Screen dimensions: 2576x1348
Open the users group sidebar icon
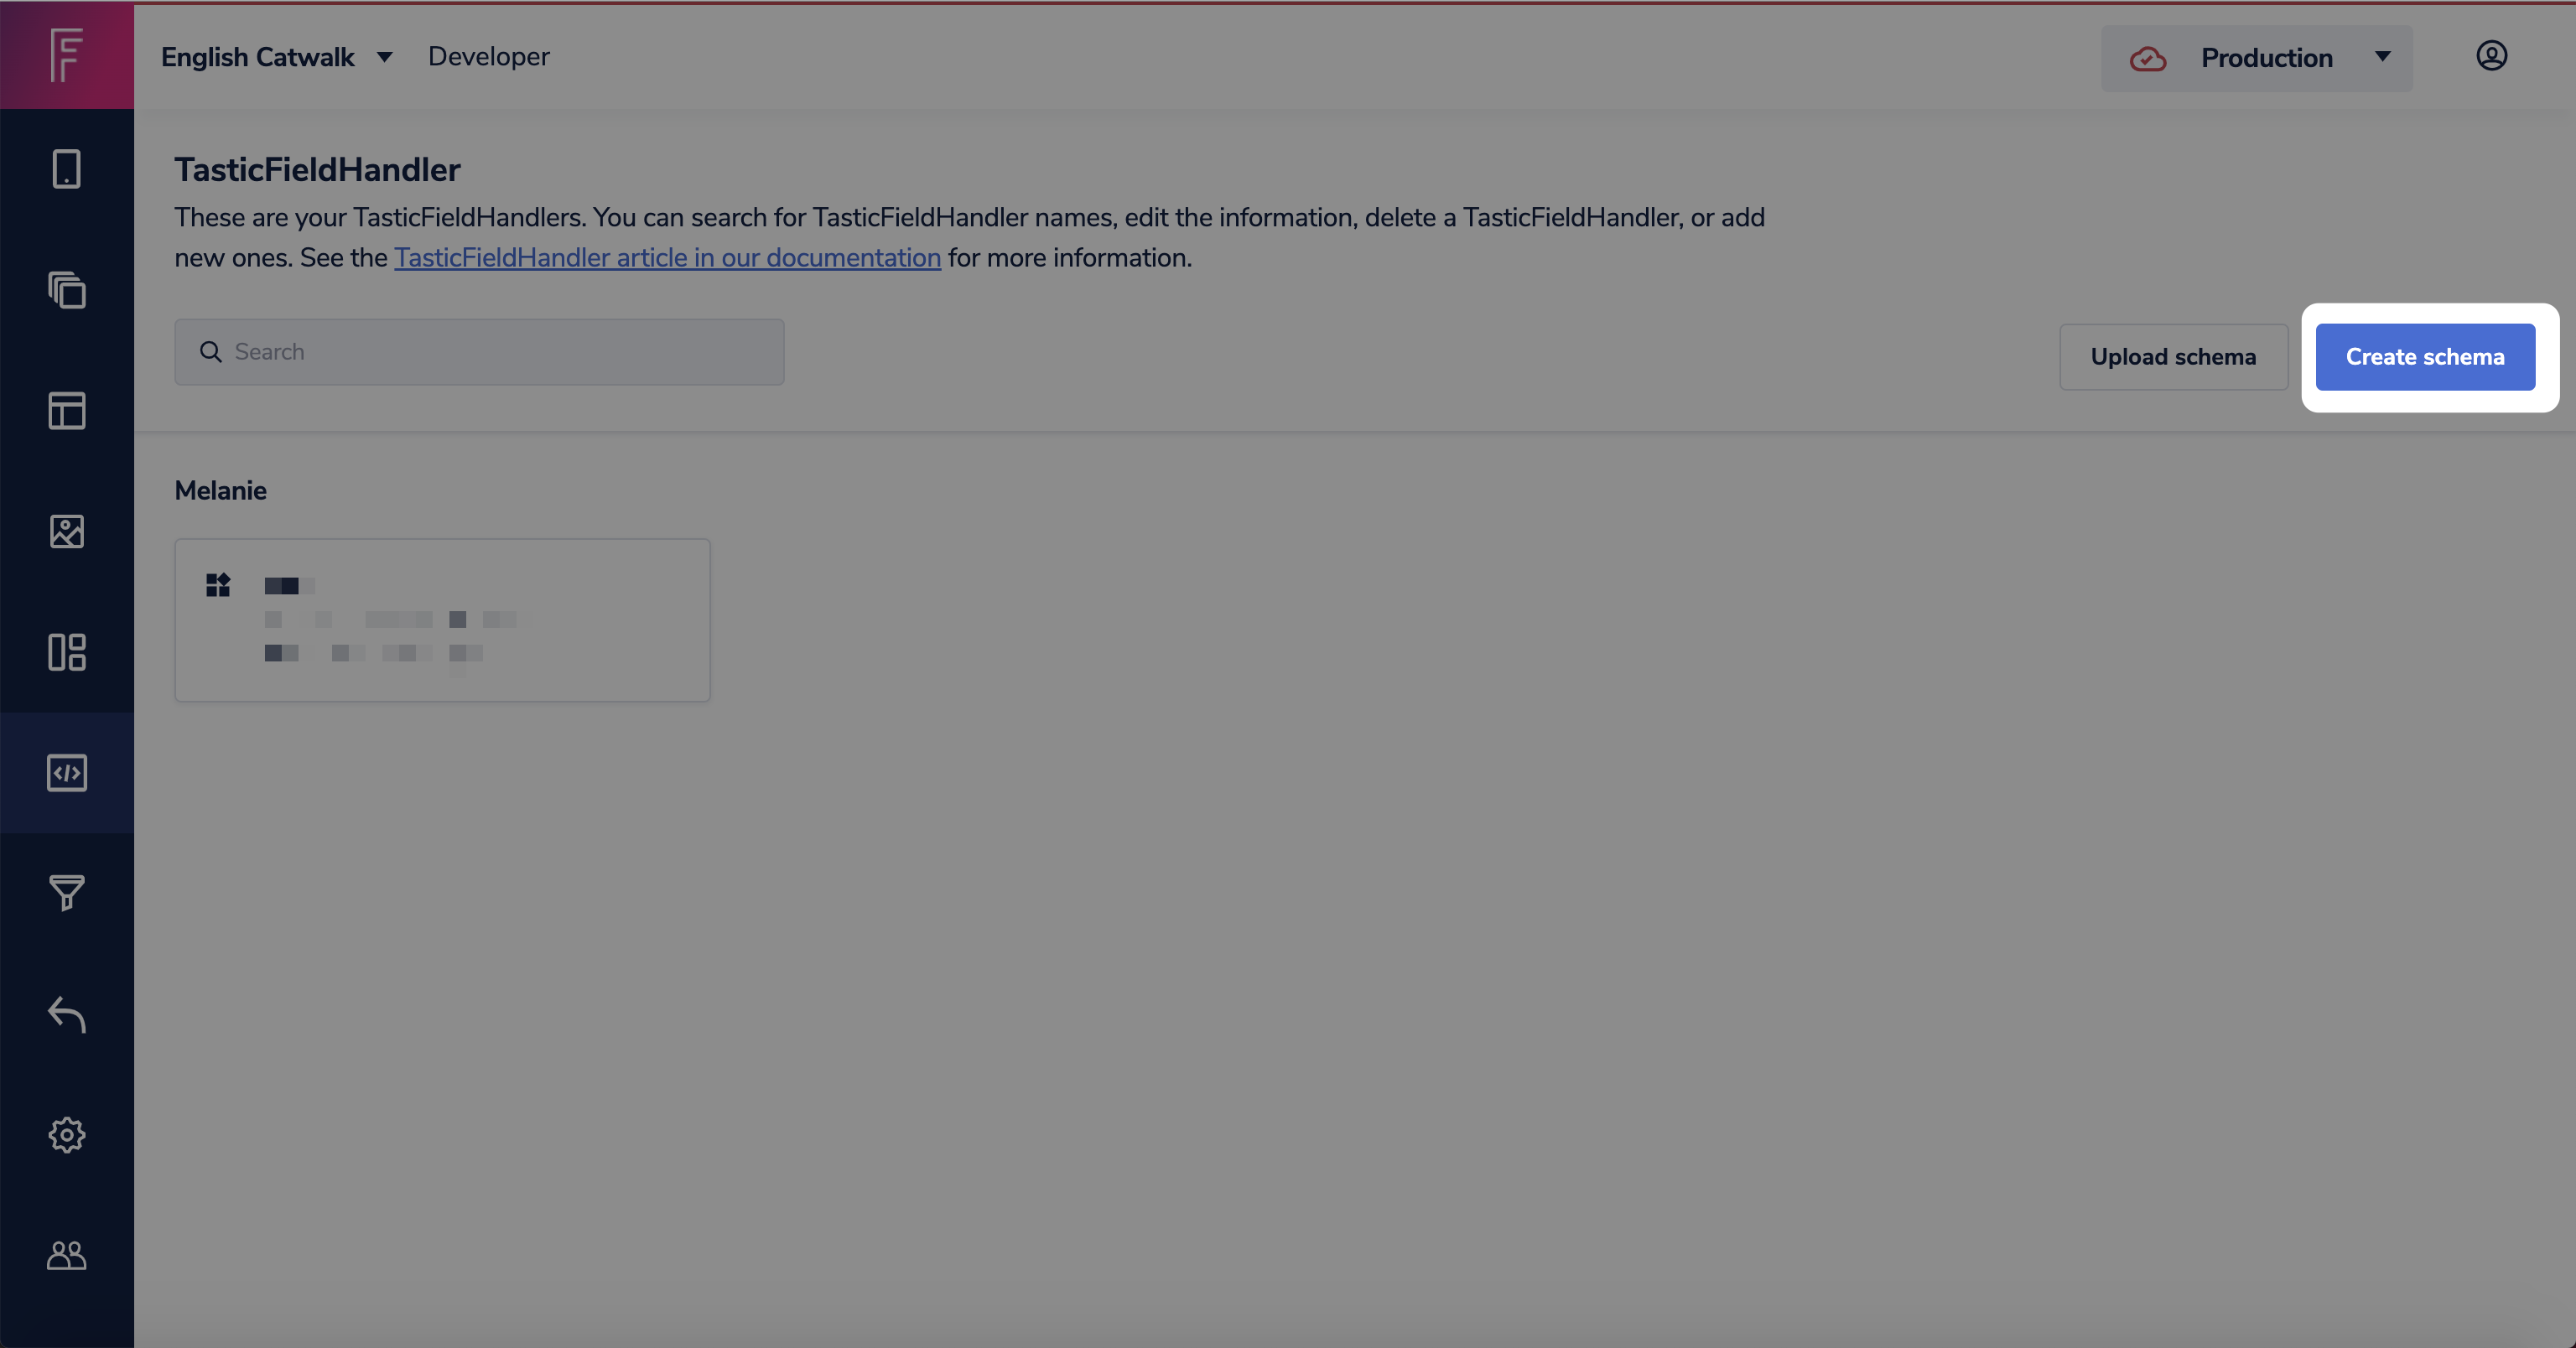(66, 1255)
